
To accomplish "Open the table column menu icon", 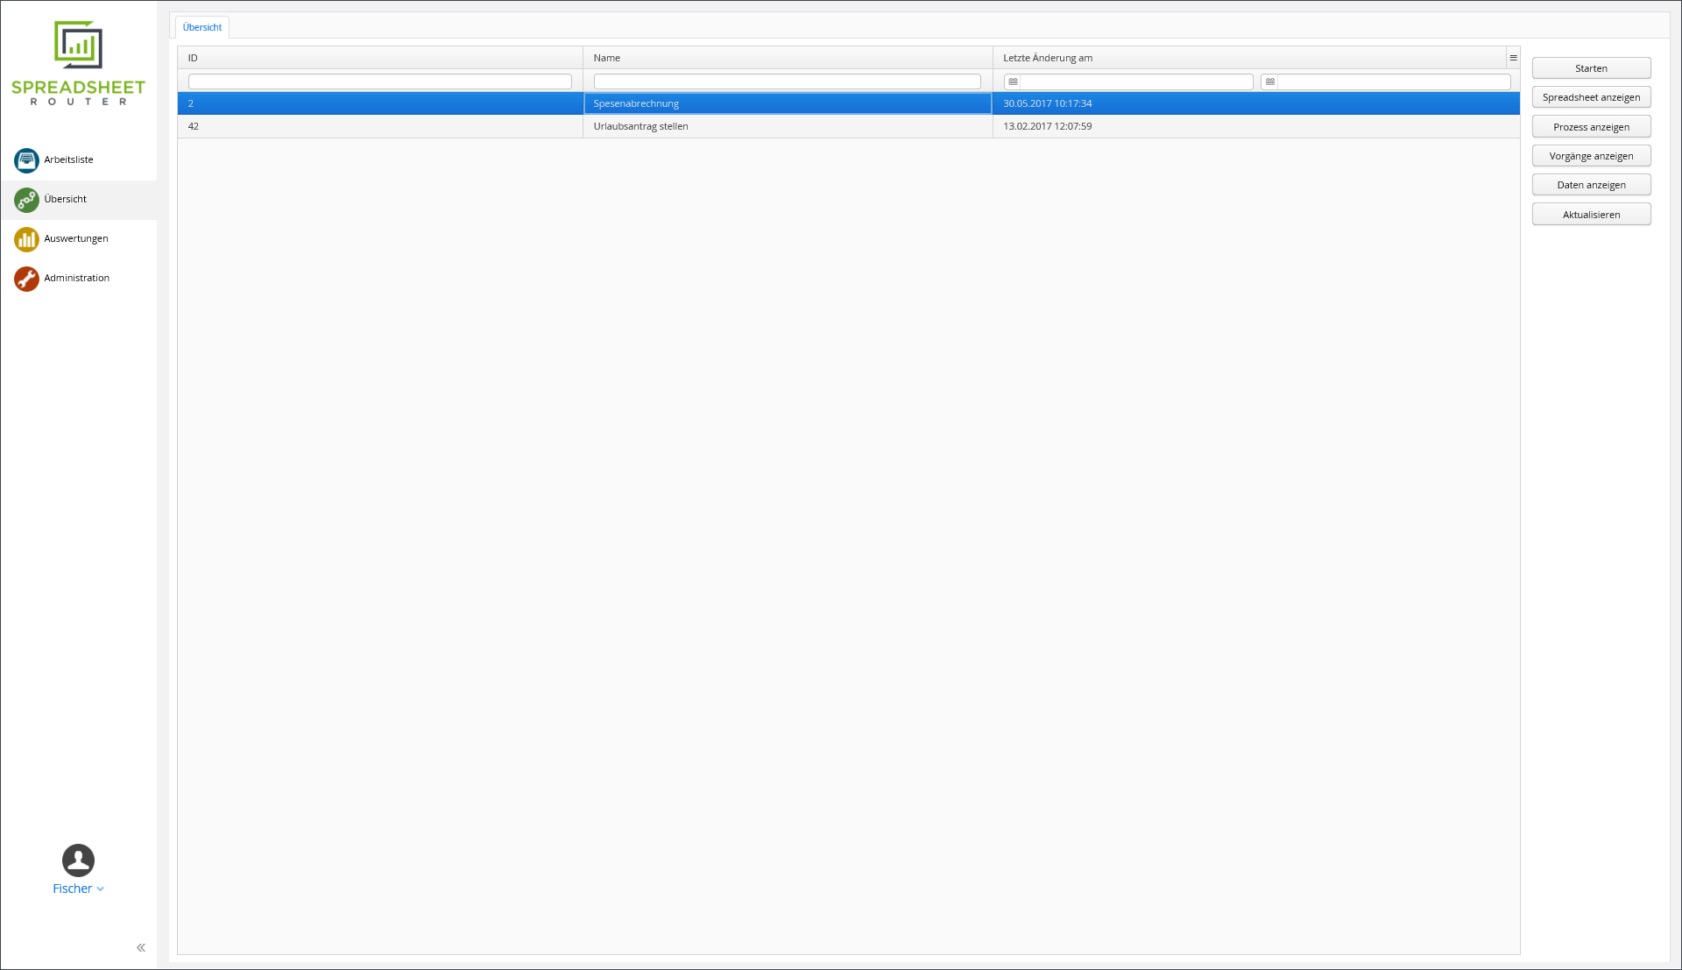I will [1513, 58].
